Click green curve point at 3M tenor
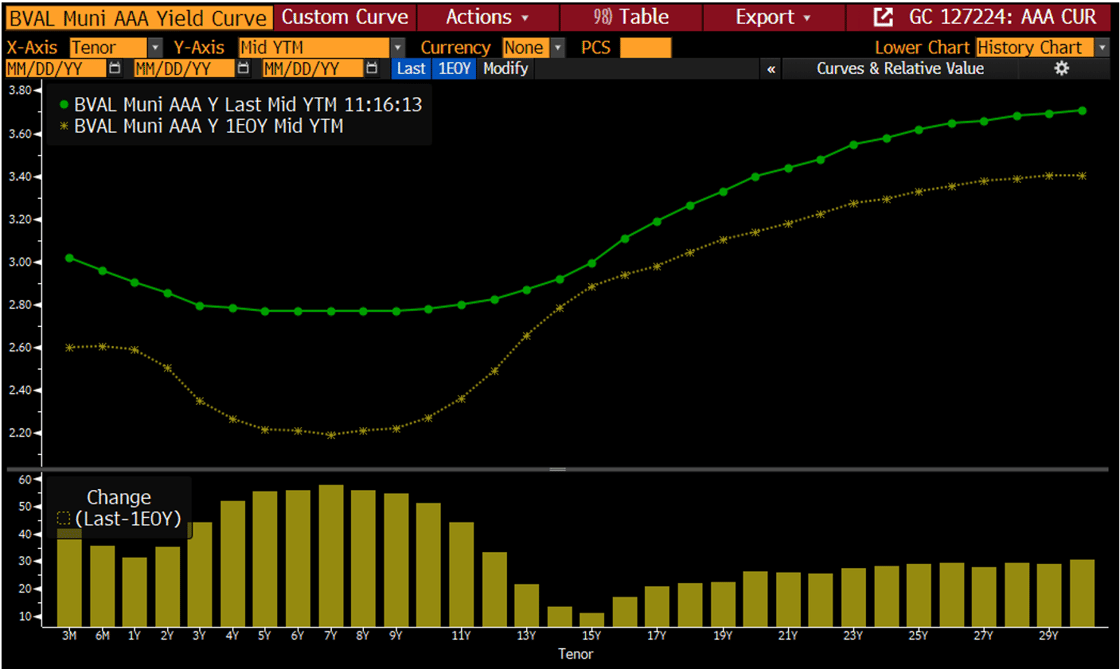Viewport: 1120px width, 669px height. tap(69, 258)
